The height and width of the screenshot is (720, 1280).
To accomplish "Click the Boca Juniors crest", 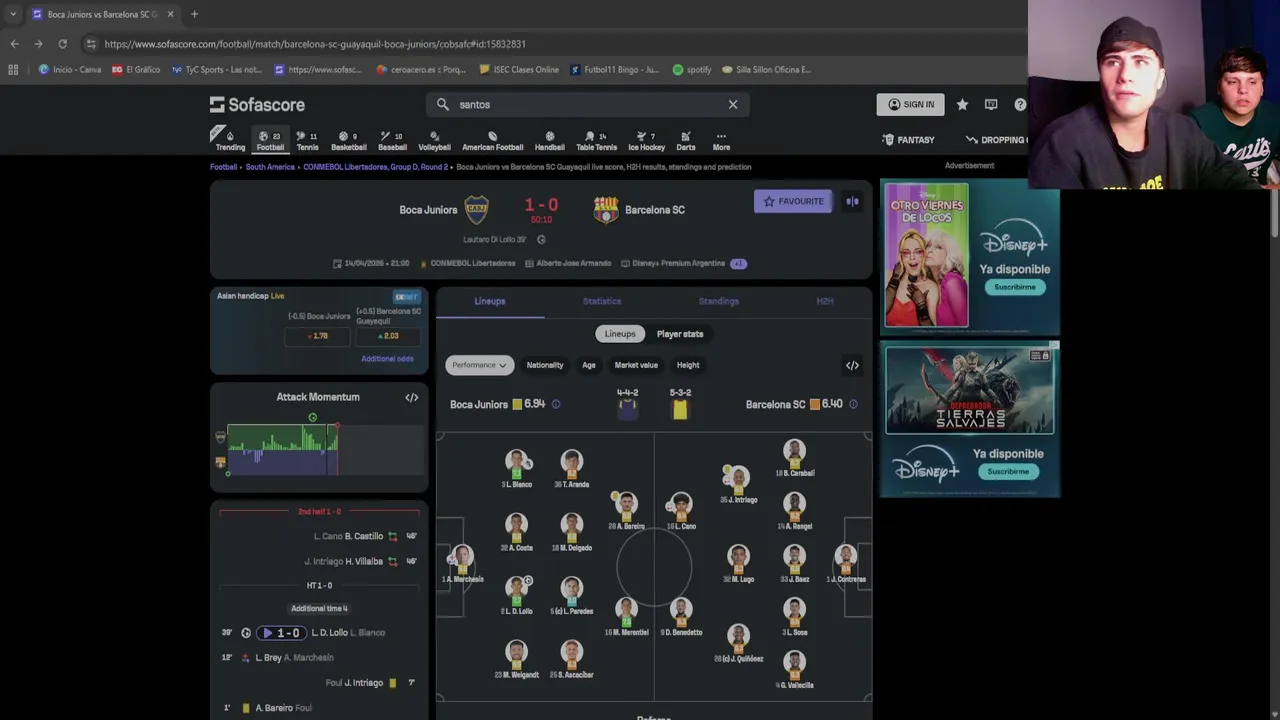I will (476, 210).
